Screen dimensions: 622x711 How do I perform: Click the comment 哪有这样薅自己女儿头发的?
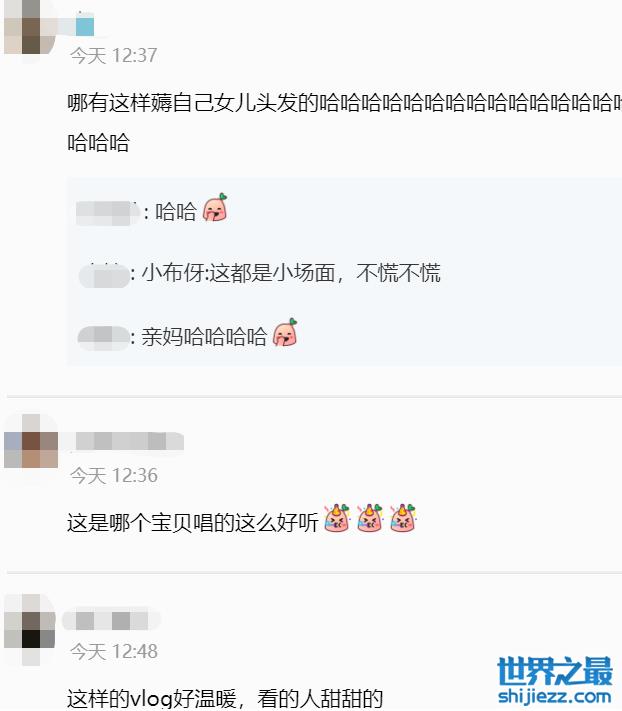(193, 103)
